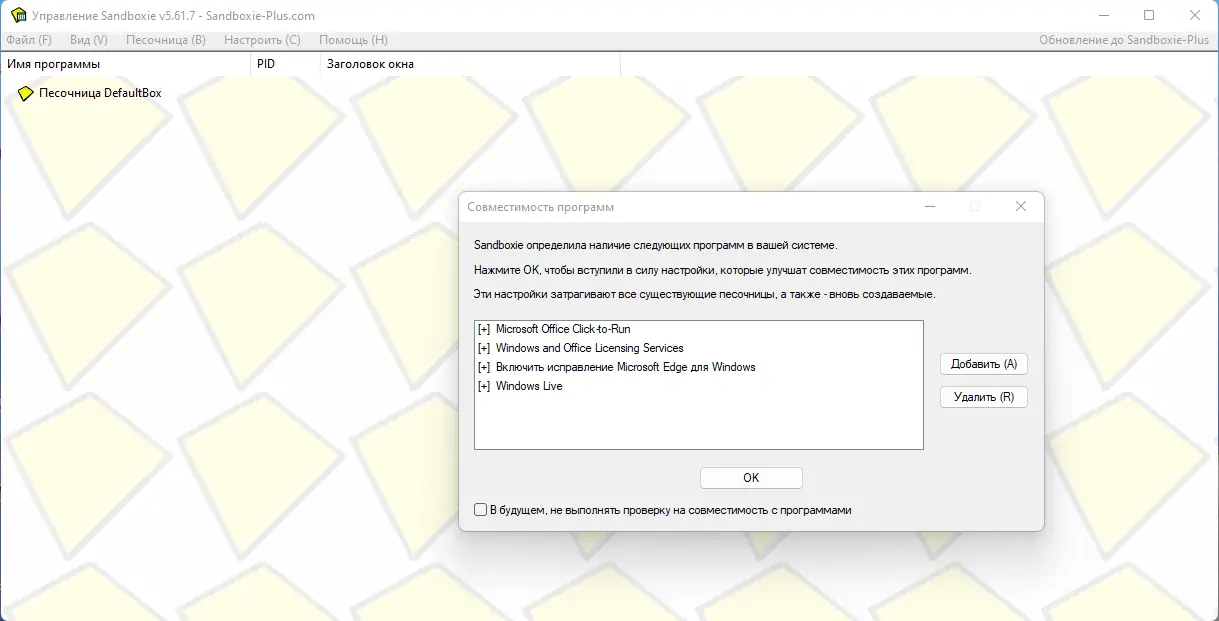
Task: Sort by Имя программы column header
Action: pos(125,64)
